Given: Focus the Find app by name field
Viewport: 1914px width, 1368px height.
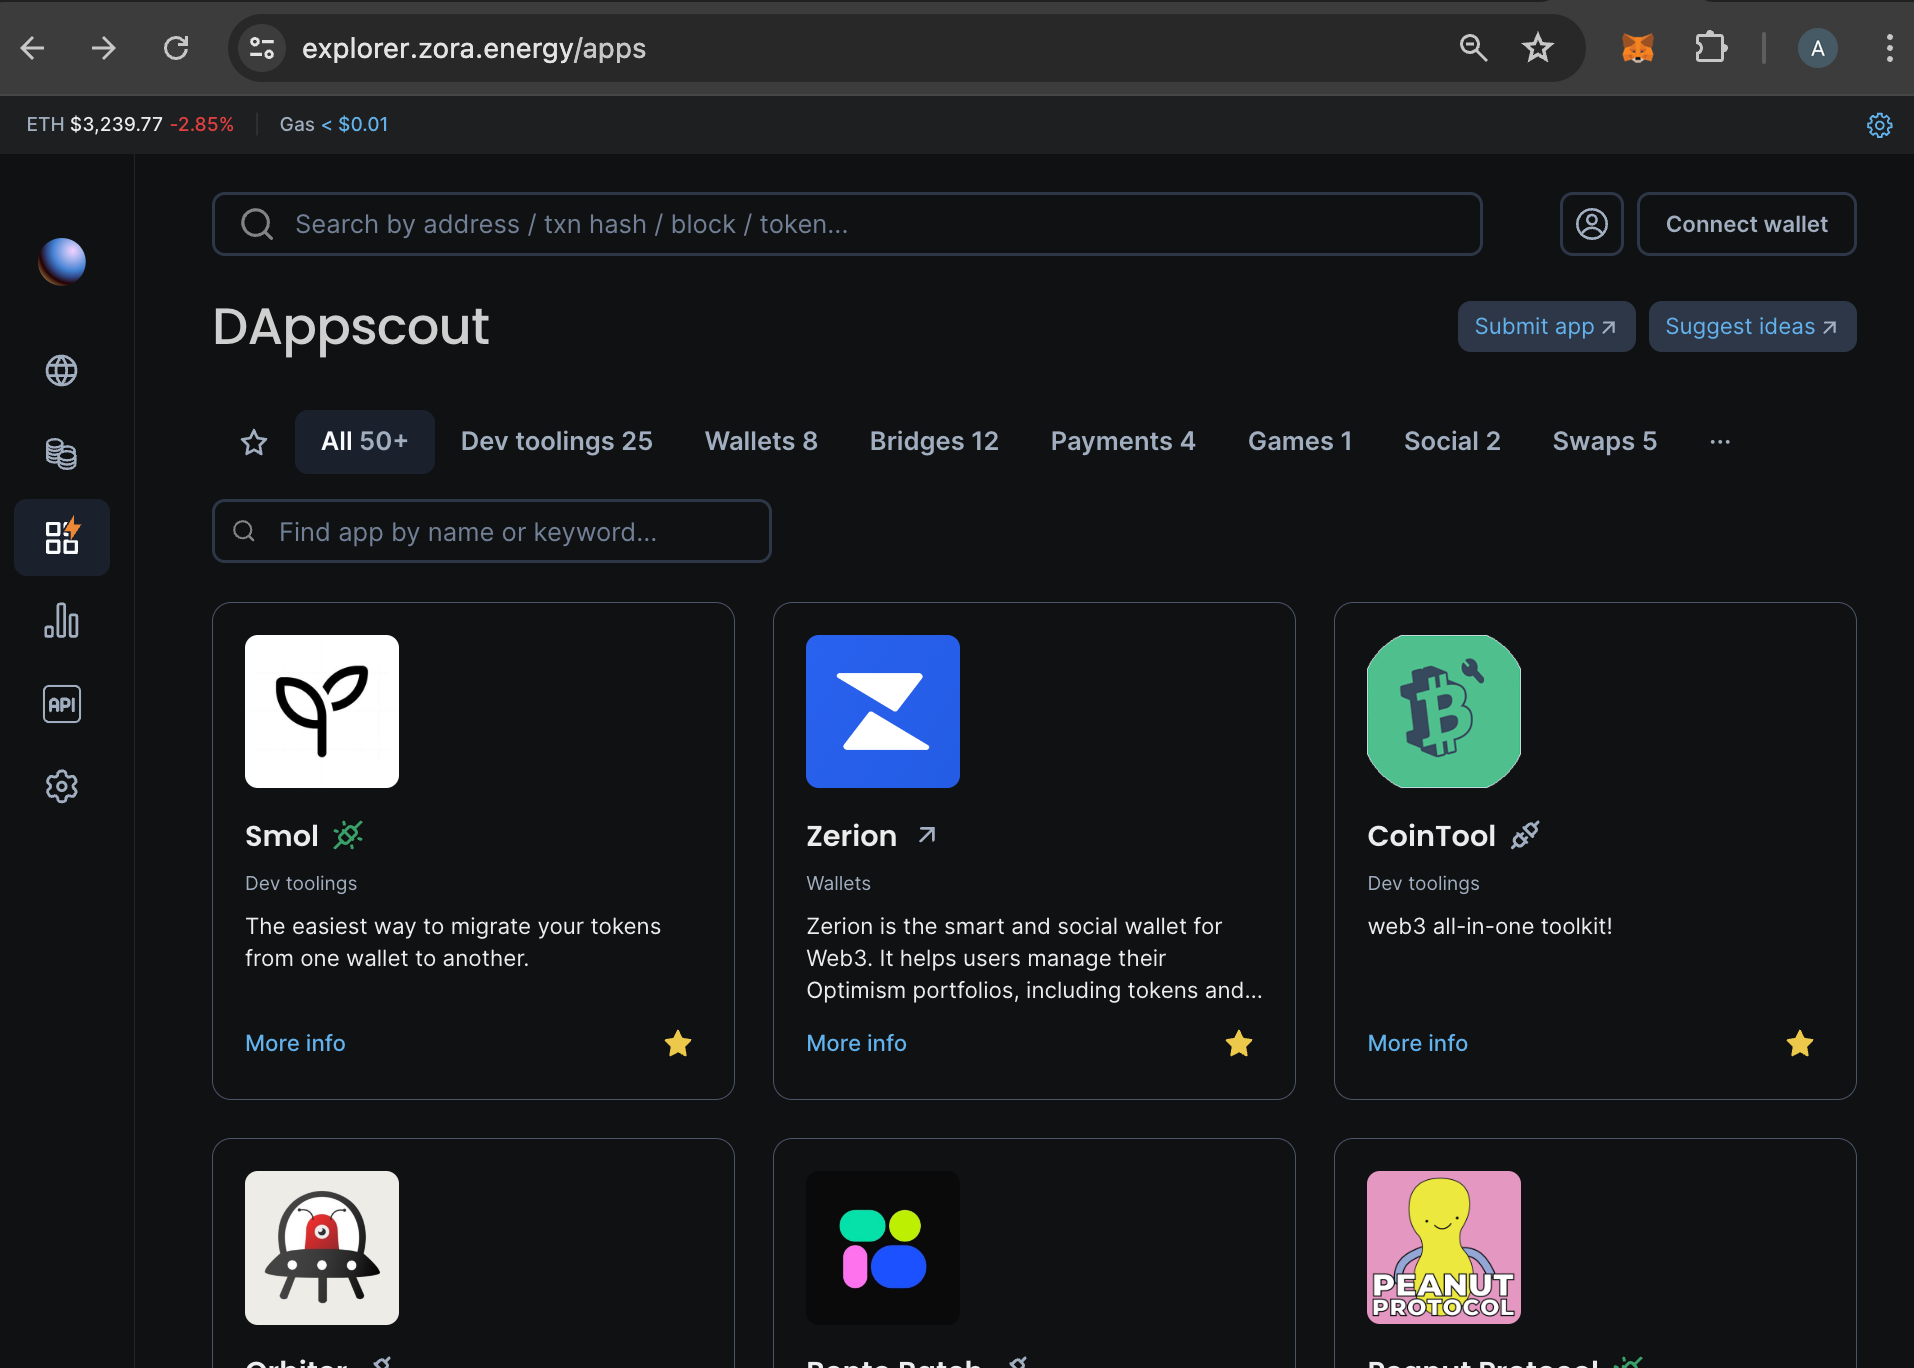Looking at the screenshot, I should click(492, 531).
